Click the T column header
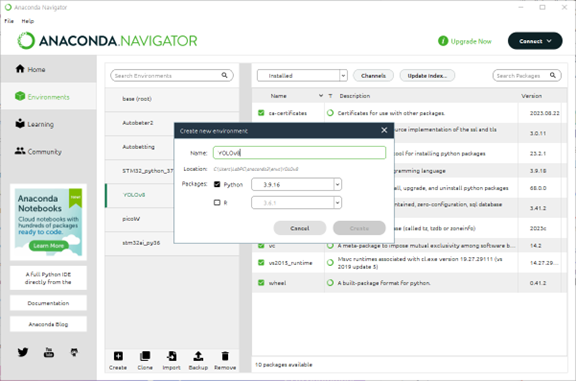Viewport: 576px width, 381px height. pyautogui.click(x=330, y=96)
